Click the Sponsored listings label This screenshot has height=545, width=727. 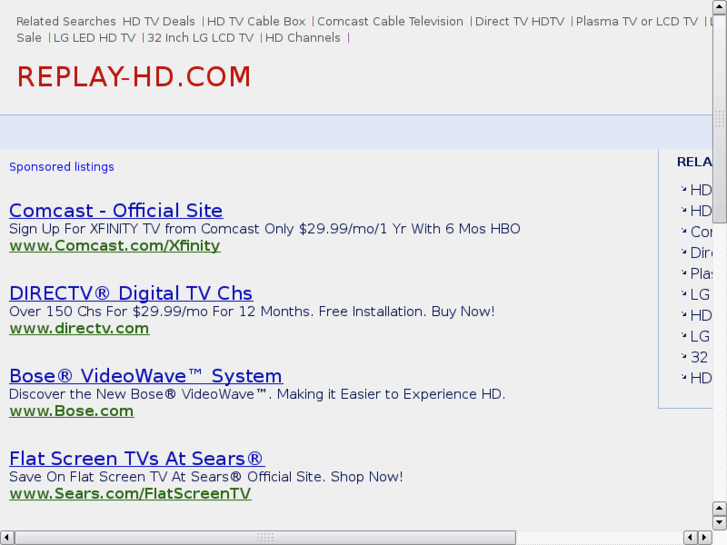point(62,167)
